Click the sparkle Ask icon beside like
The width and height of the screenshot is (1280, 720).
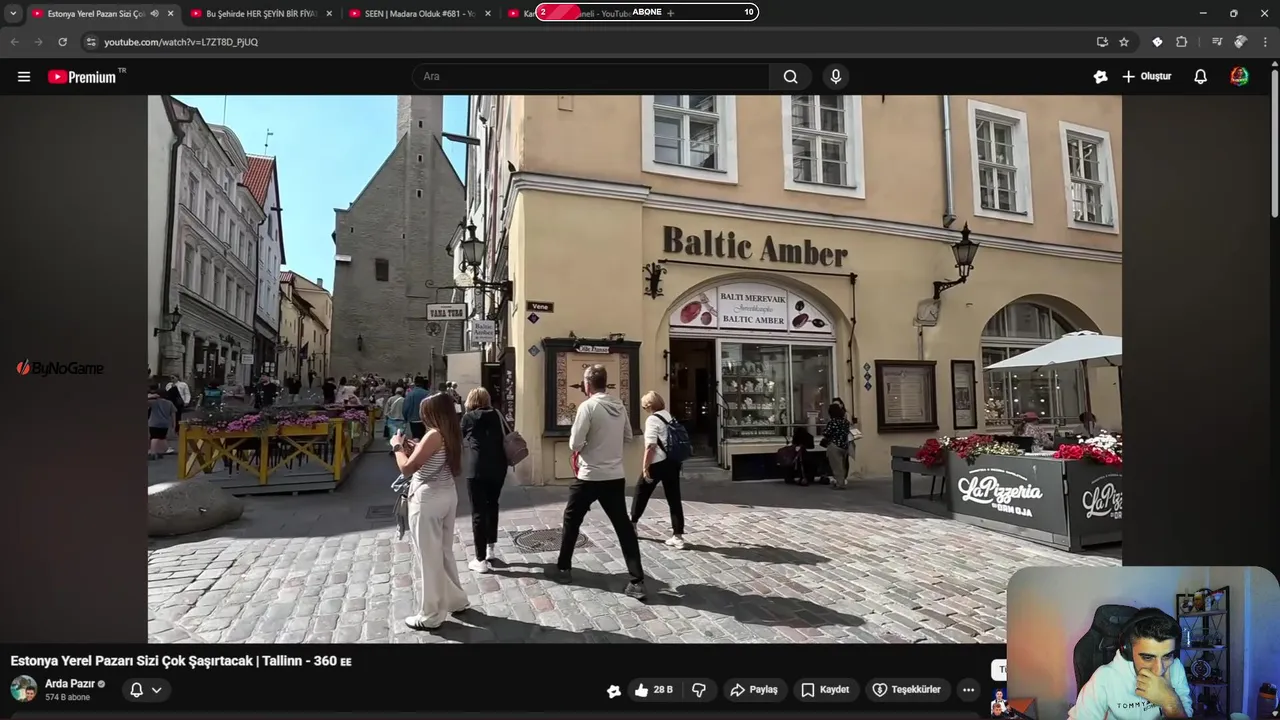point(614,690)
